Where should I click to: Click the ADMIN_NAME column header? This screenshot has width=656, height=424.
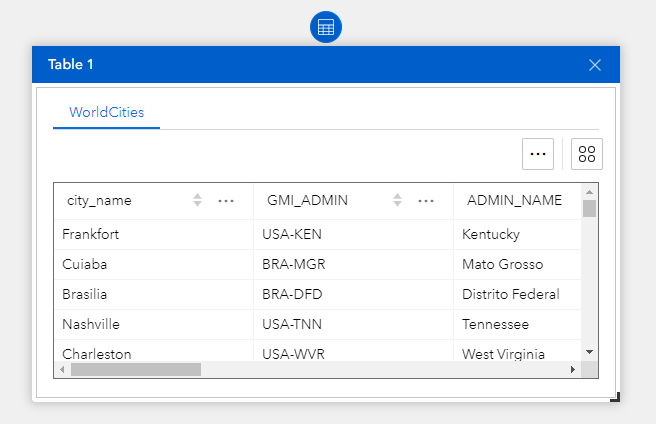click(x=514, y=200)
